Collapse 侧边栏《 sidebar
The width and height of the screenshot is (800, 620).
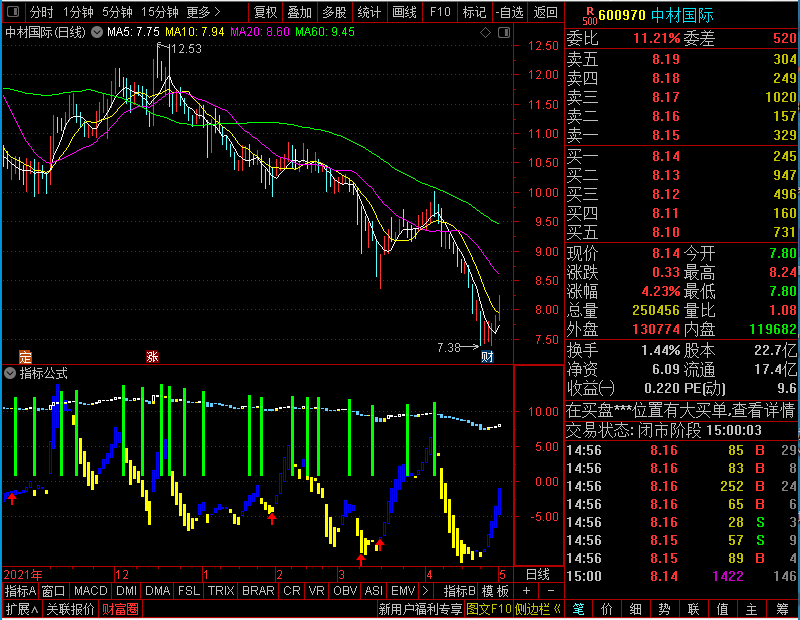pyautogui.click(x=538, y=609)
